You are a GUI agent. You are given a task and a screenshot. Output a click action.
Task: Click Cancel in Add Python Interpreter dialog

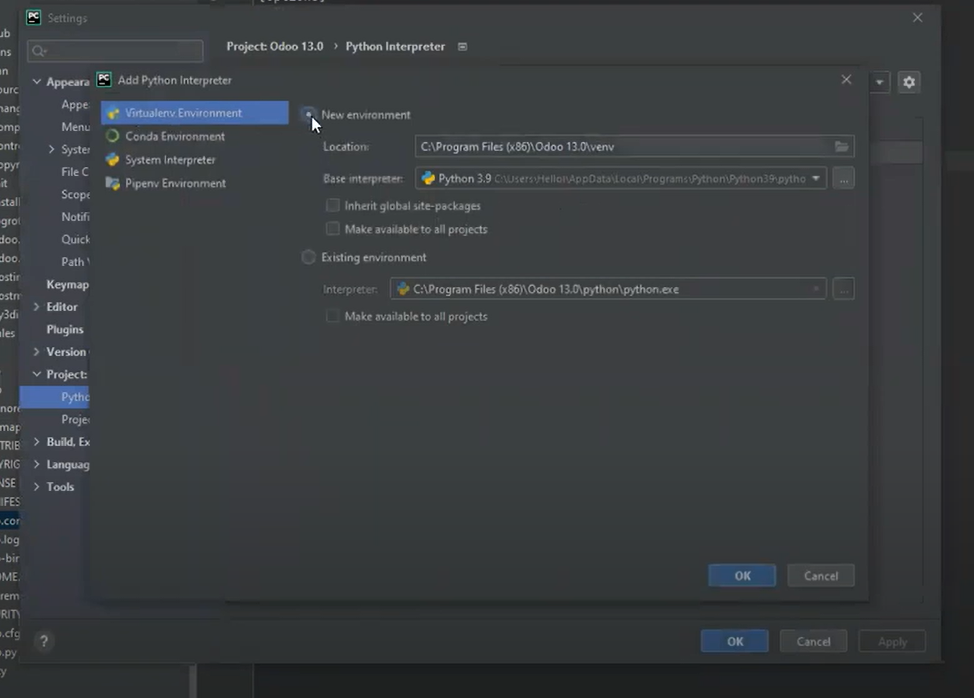point(821,576)
